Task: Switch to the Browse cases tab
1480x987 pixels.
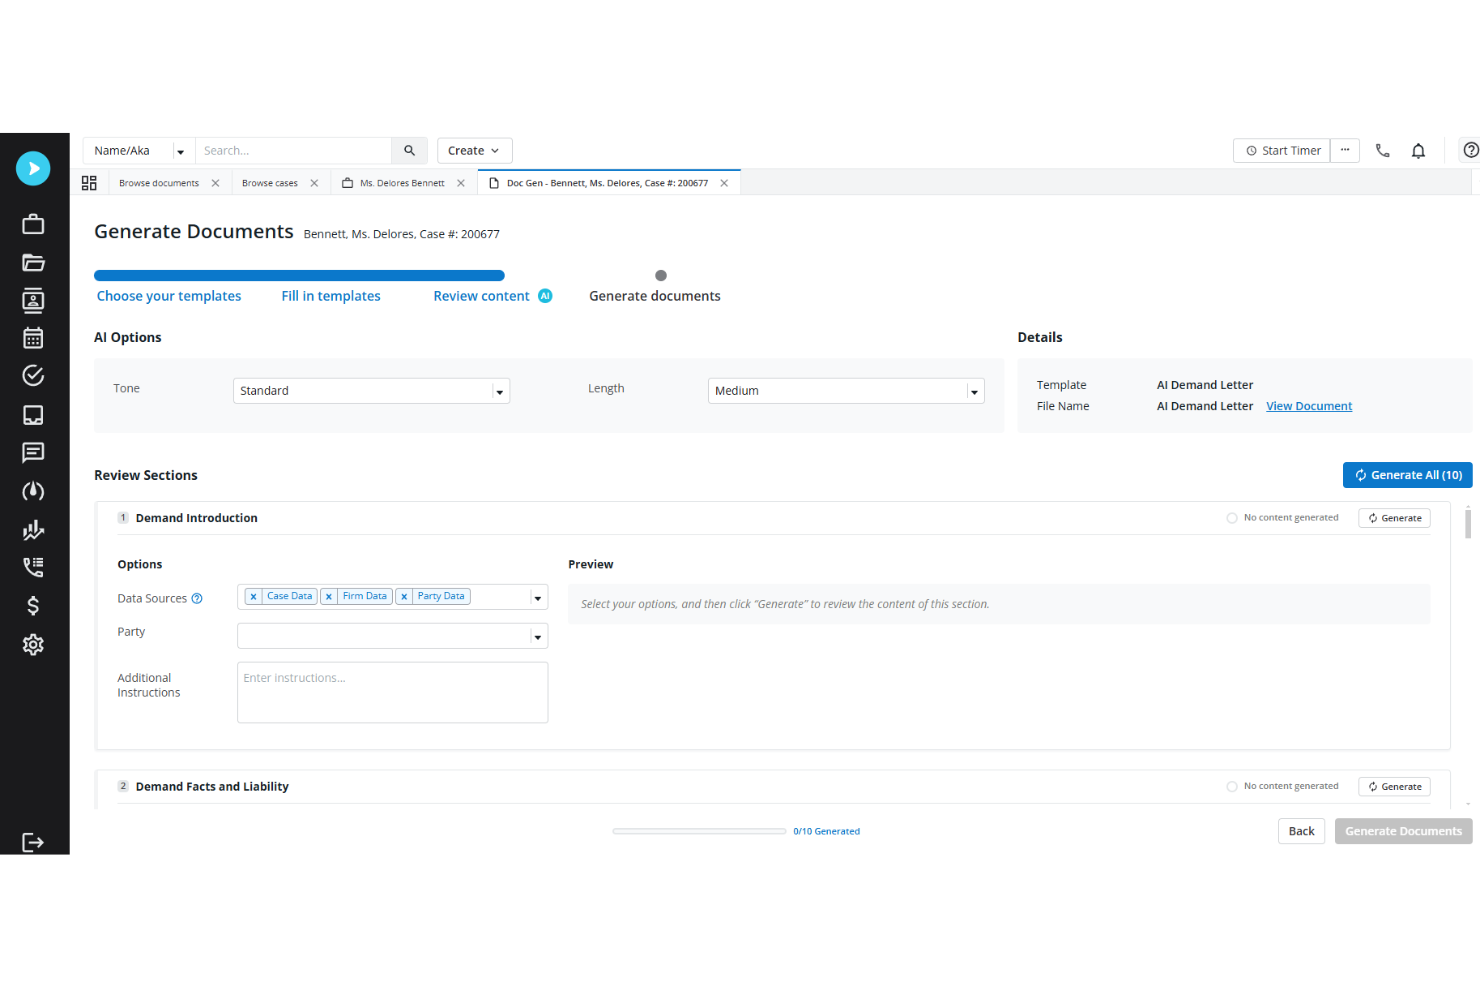Action: click(x=270, y=183)
